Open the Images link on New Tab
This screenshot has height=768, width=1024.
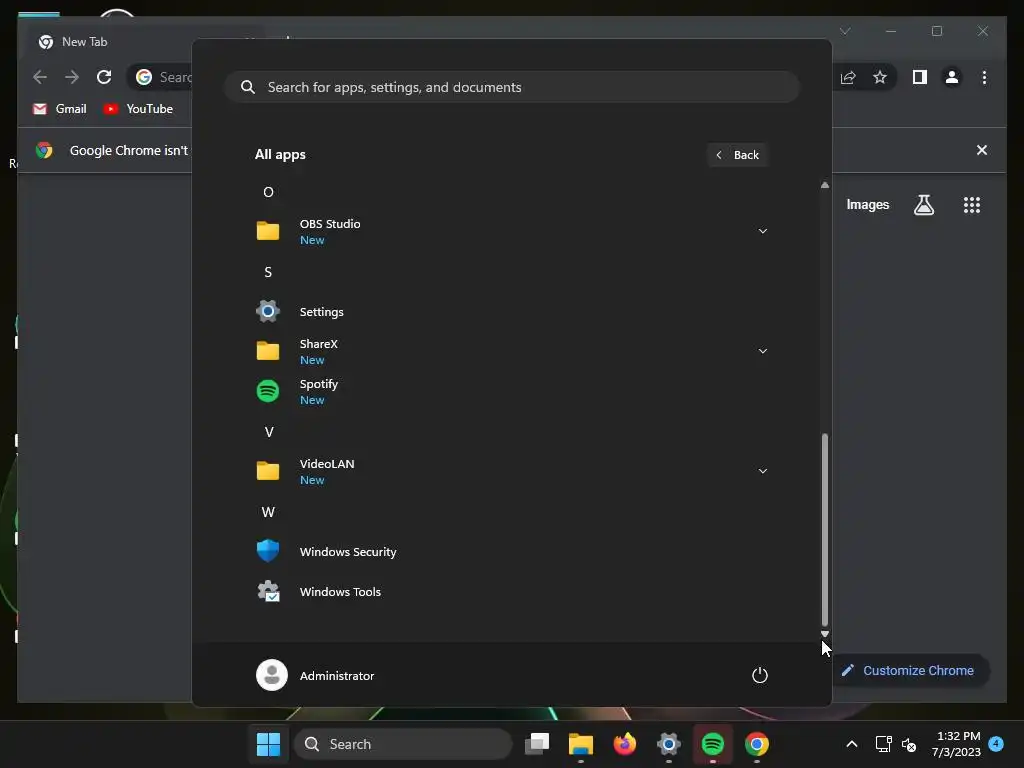(x=867, y=204)
